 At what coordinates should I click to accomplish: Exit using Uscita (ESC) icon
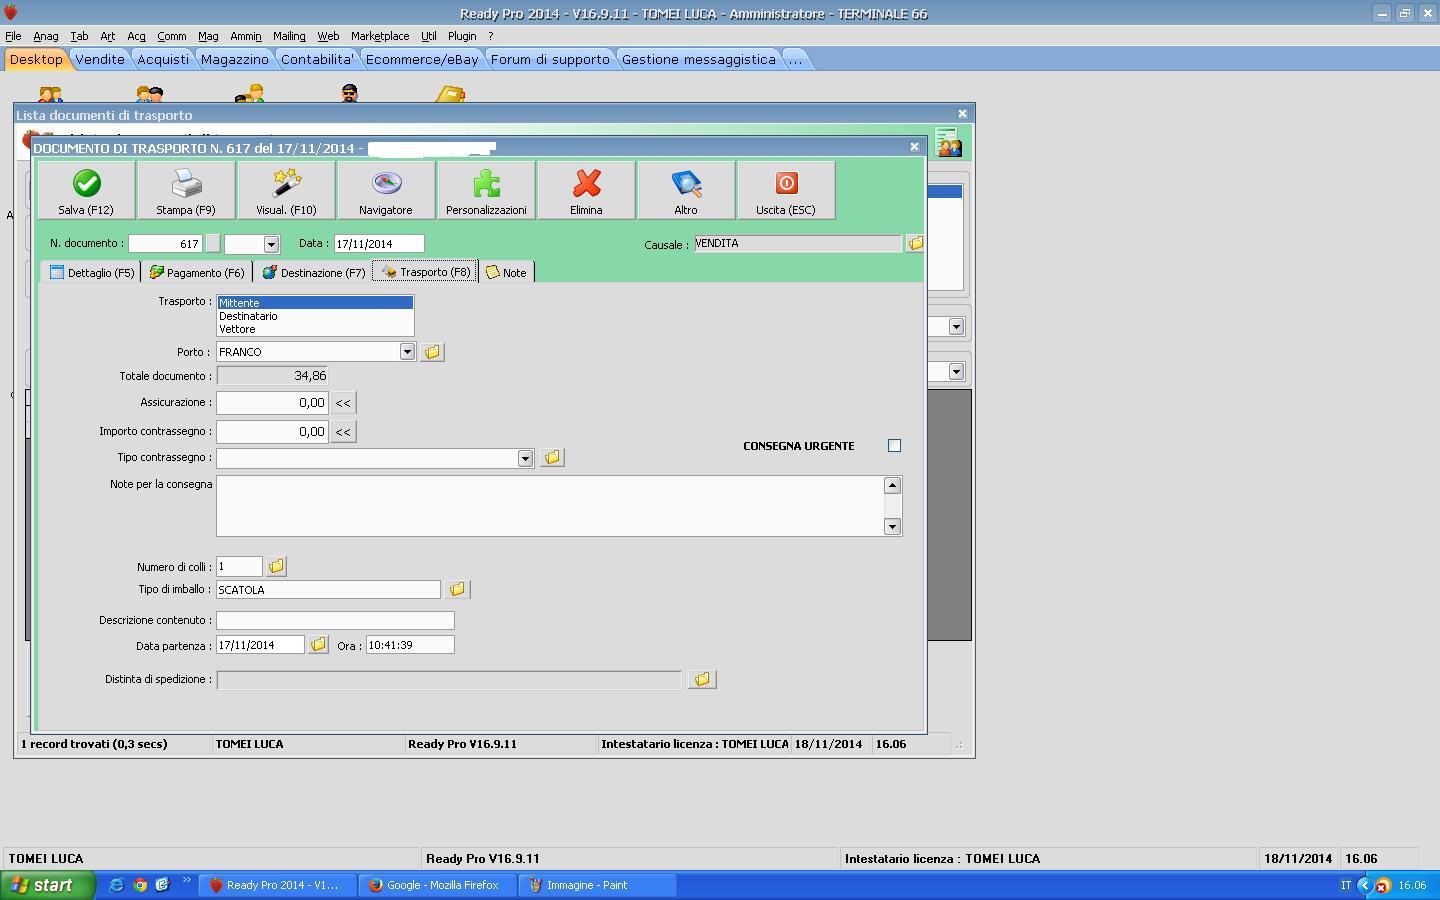click(x=786, y=184)
